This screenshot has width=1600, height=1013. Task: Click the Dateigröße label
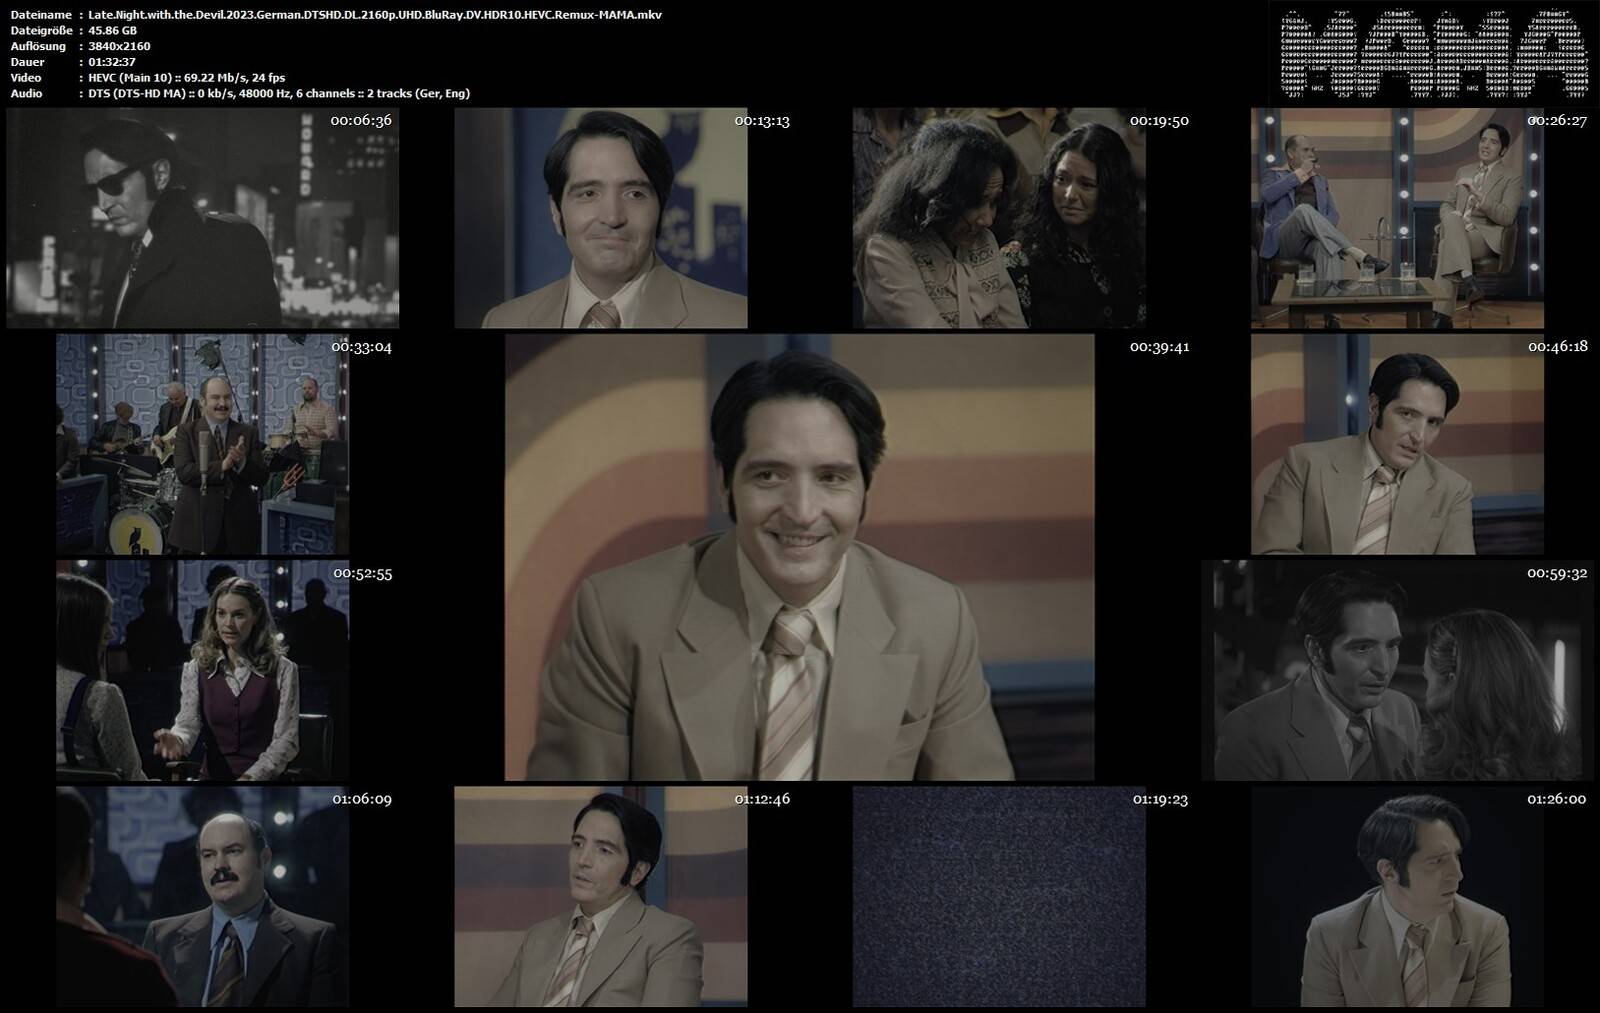(x=41, y=30)
